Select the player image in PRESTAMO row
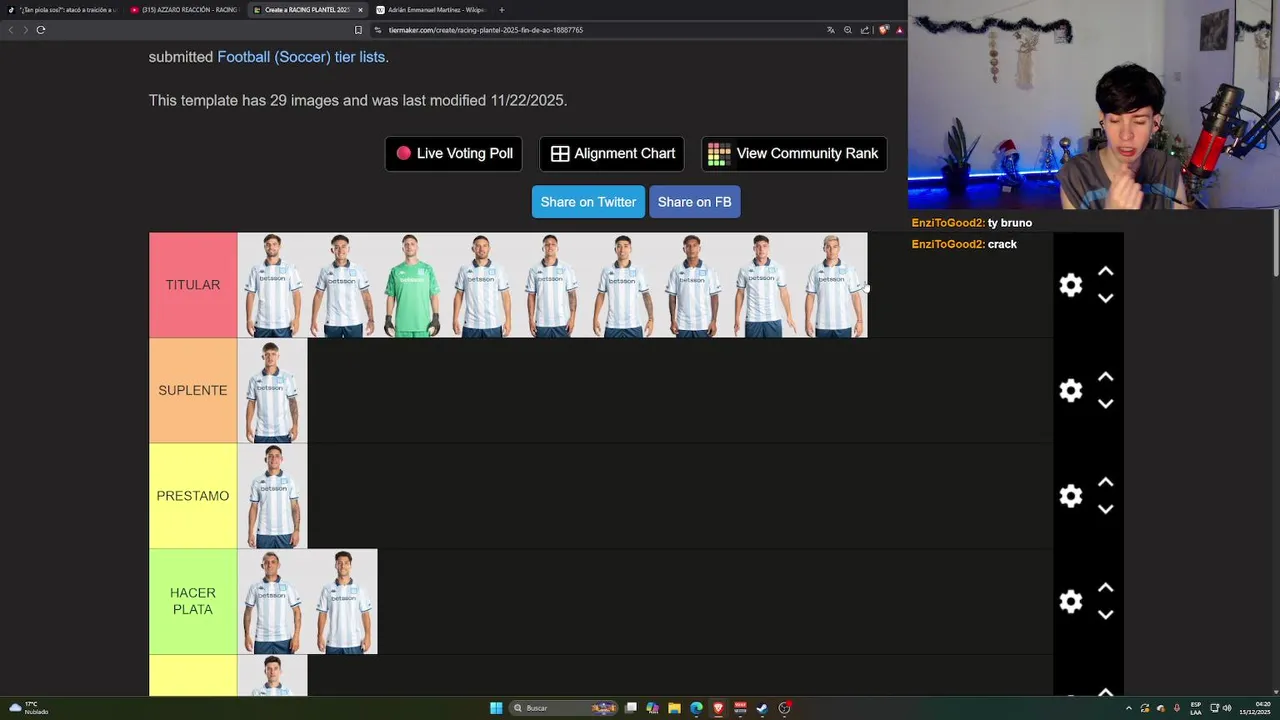Screen dimensions: 1280x720 (272, 496)
